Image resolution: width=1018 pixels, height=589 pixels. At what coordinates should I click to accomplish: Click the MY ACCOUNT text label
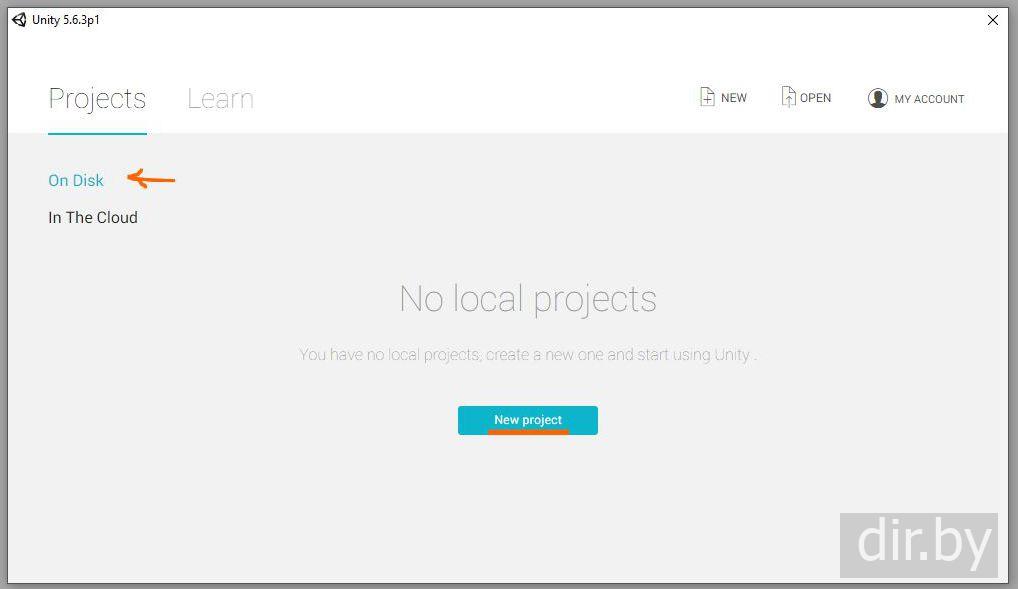click(x=929, y=99)
